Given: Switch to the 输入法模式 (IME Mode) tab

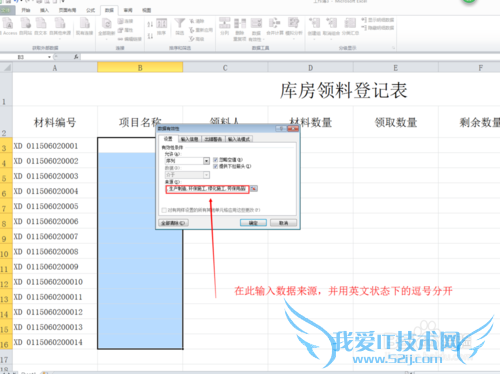Looking at the screenshot, I should [x=239, y=139].
